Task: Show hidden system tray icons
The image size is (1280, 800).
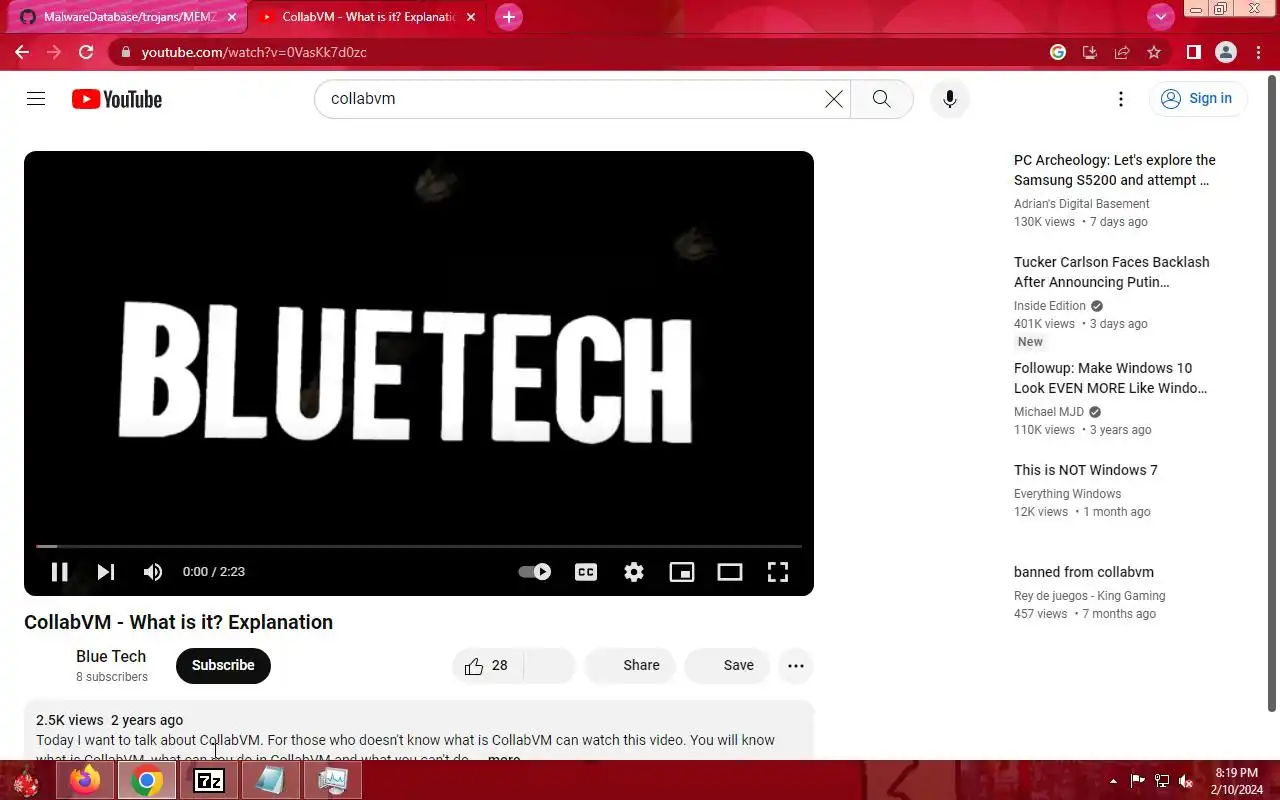Action: 1113,781
